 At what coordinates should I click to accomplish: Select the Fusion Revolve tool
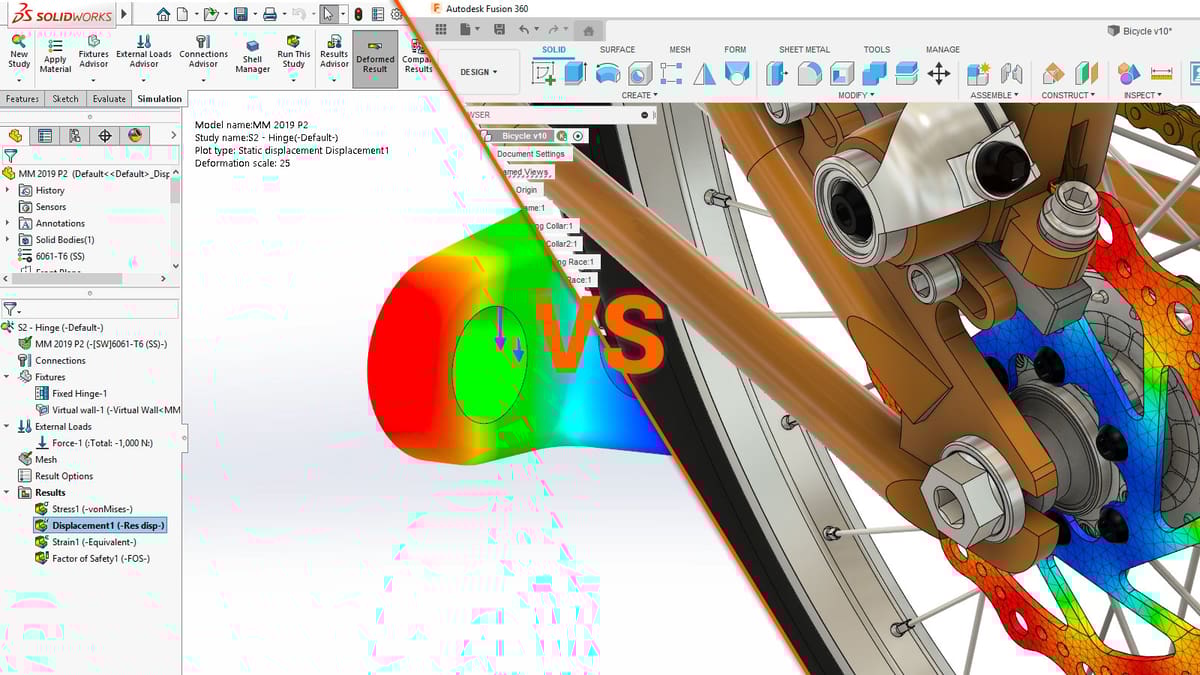tap(608, 73)
